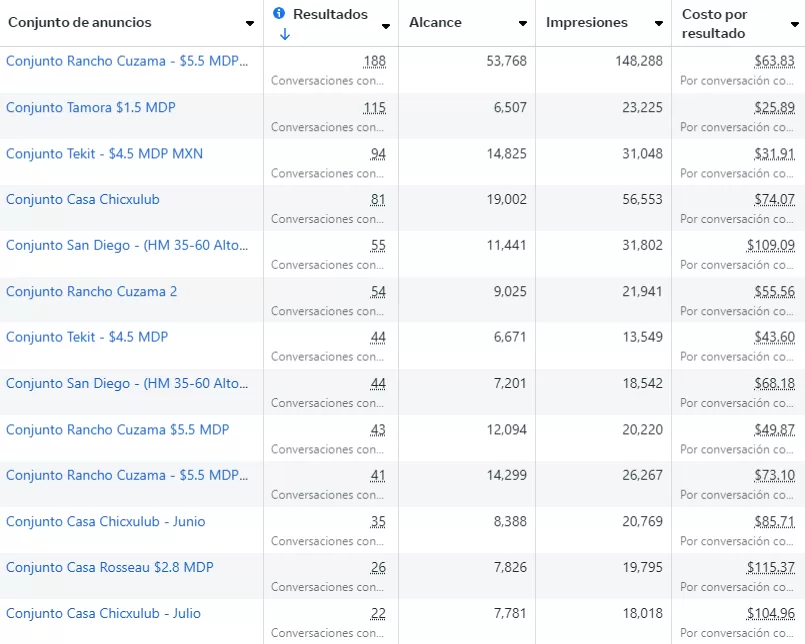Click the 188 results value

(375, 61)
